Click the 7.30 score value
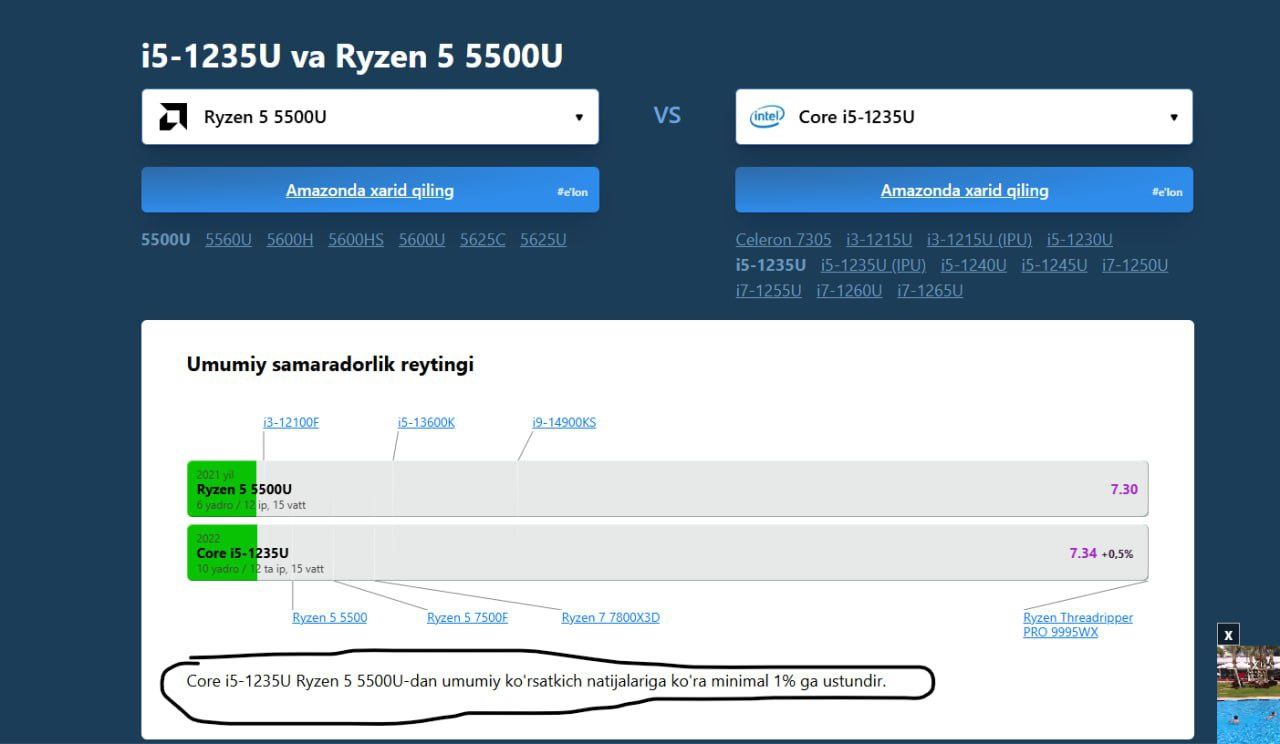Image resolution: width=1280 pixels, height=744 pixels. point(1124,489)
